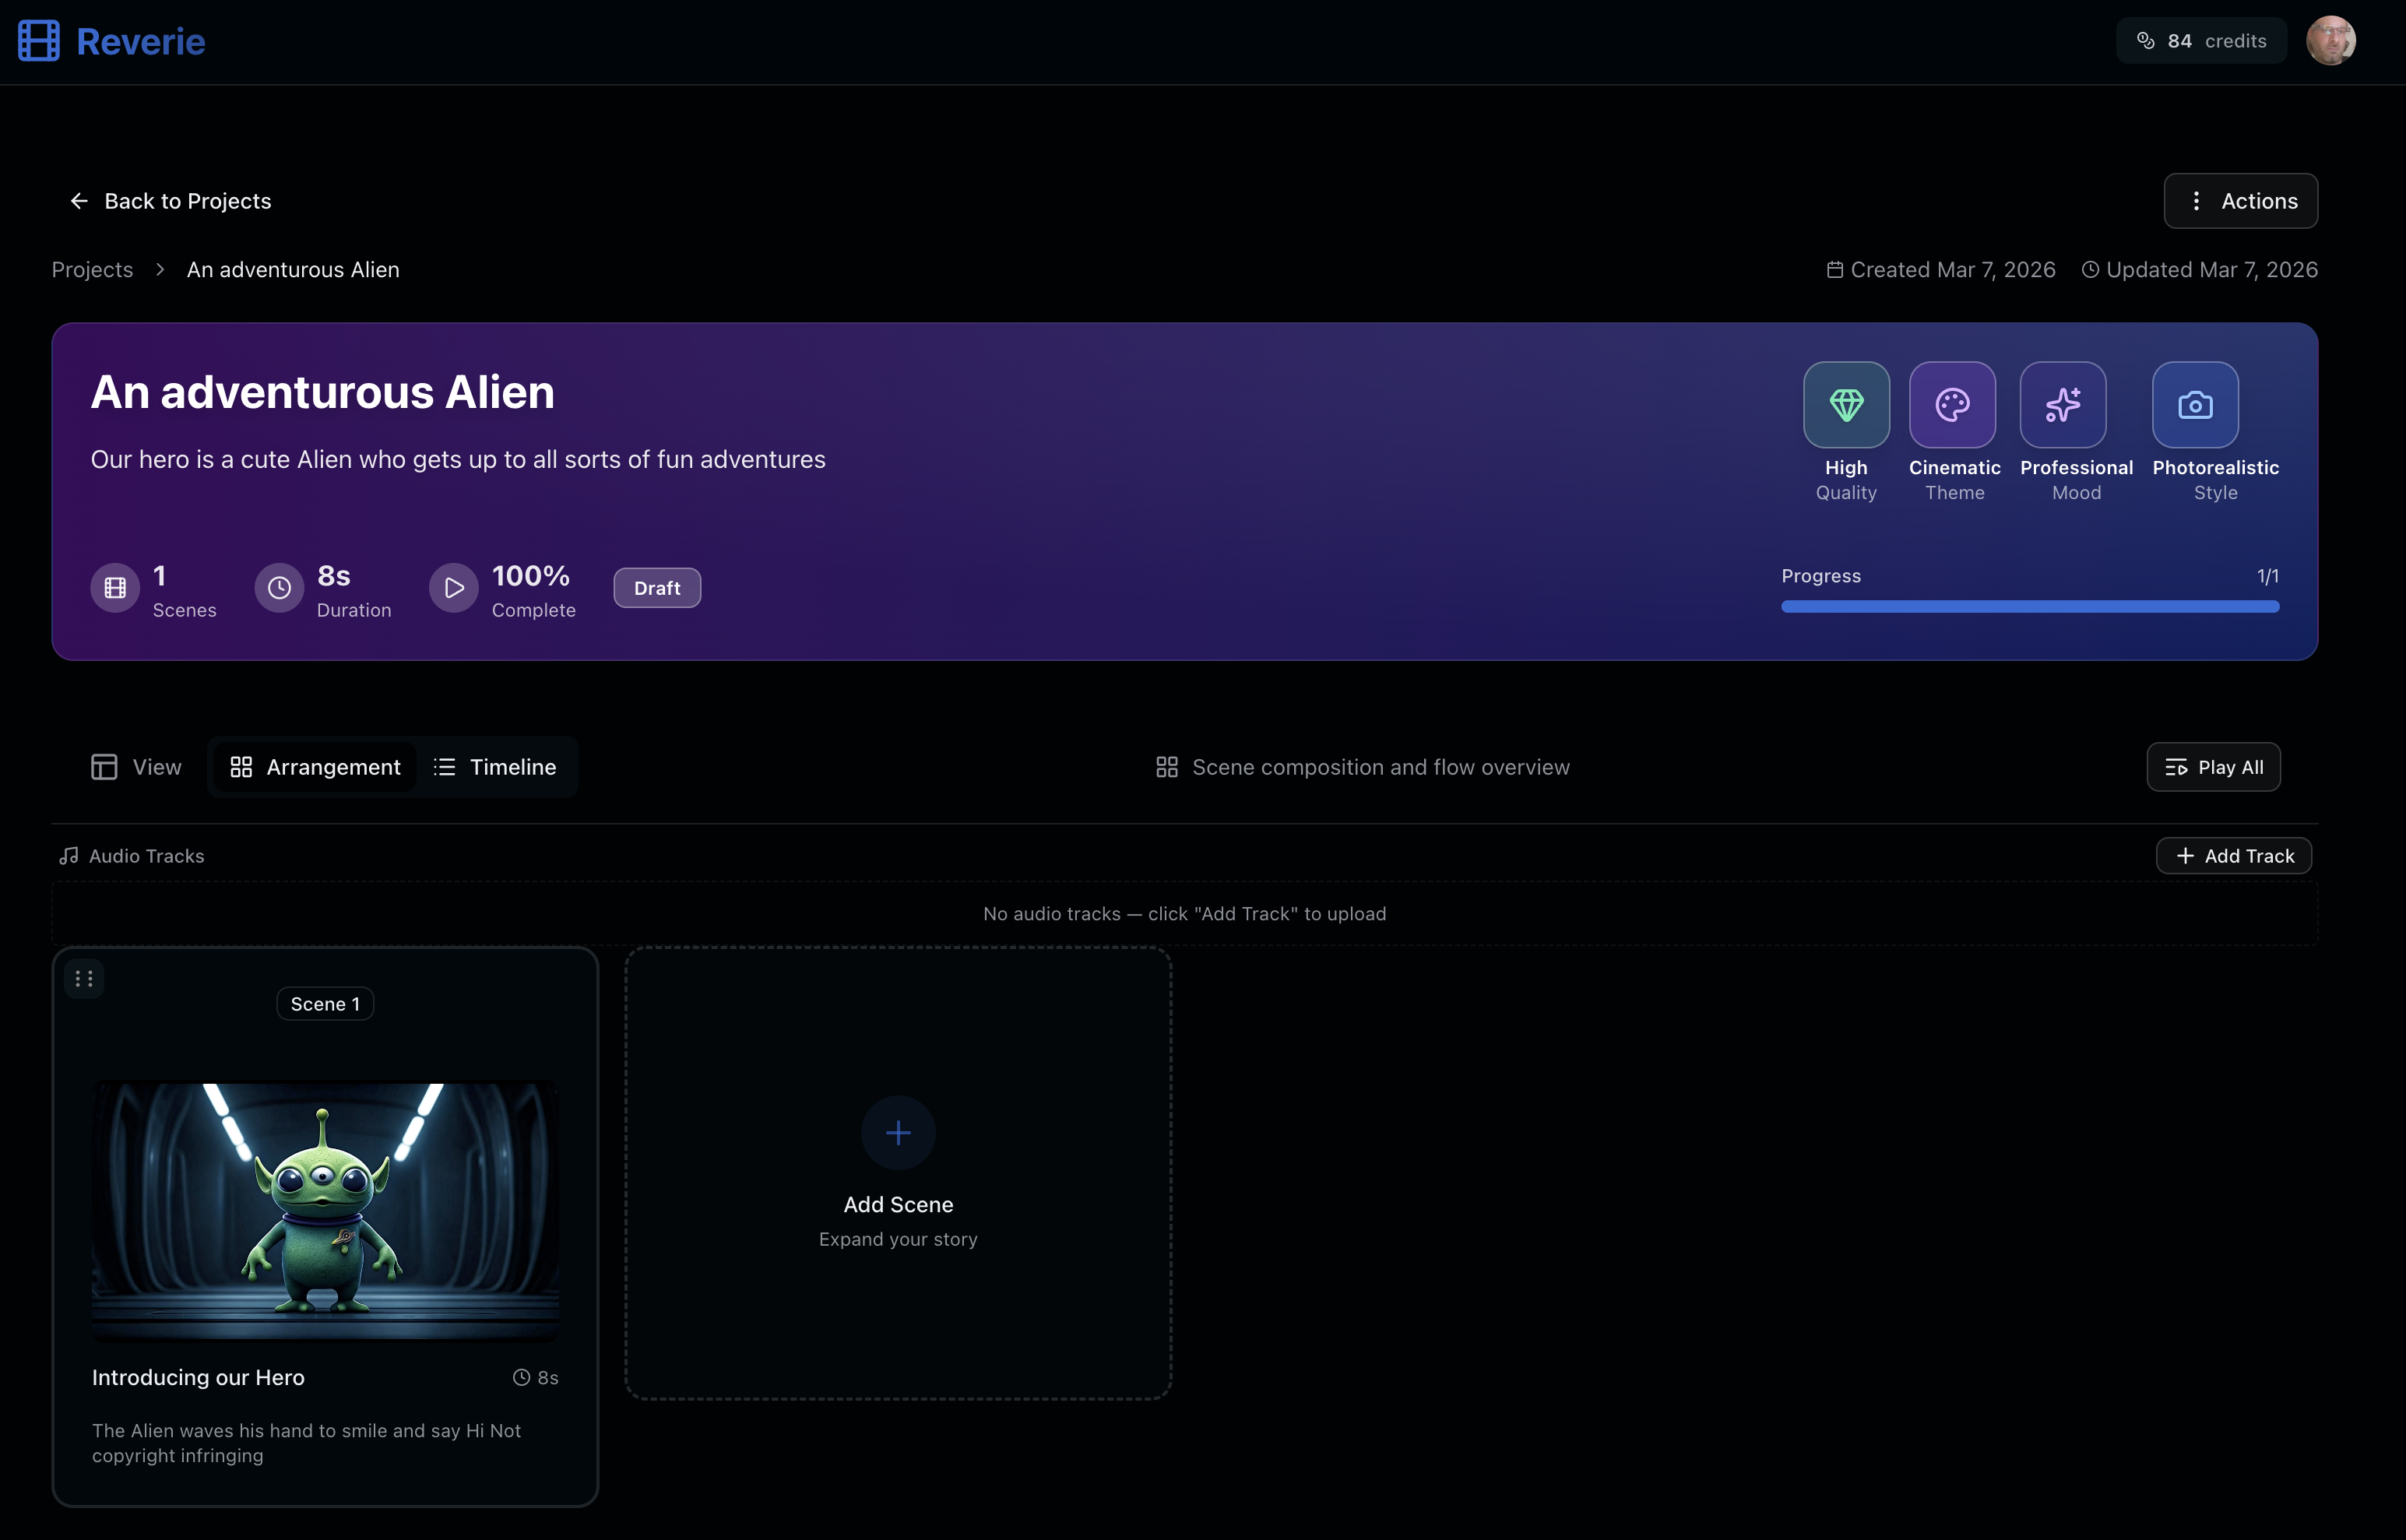Screen dimensions: 2406x1540
Task: Click the Scene 1 drag handle
Action: click(84, 979)
